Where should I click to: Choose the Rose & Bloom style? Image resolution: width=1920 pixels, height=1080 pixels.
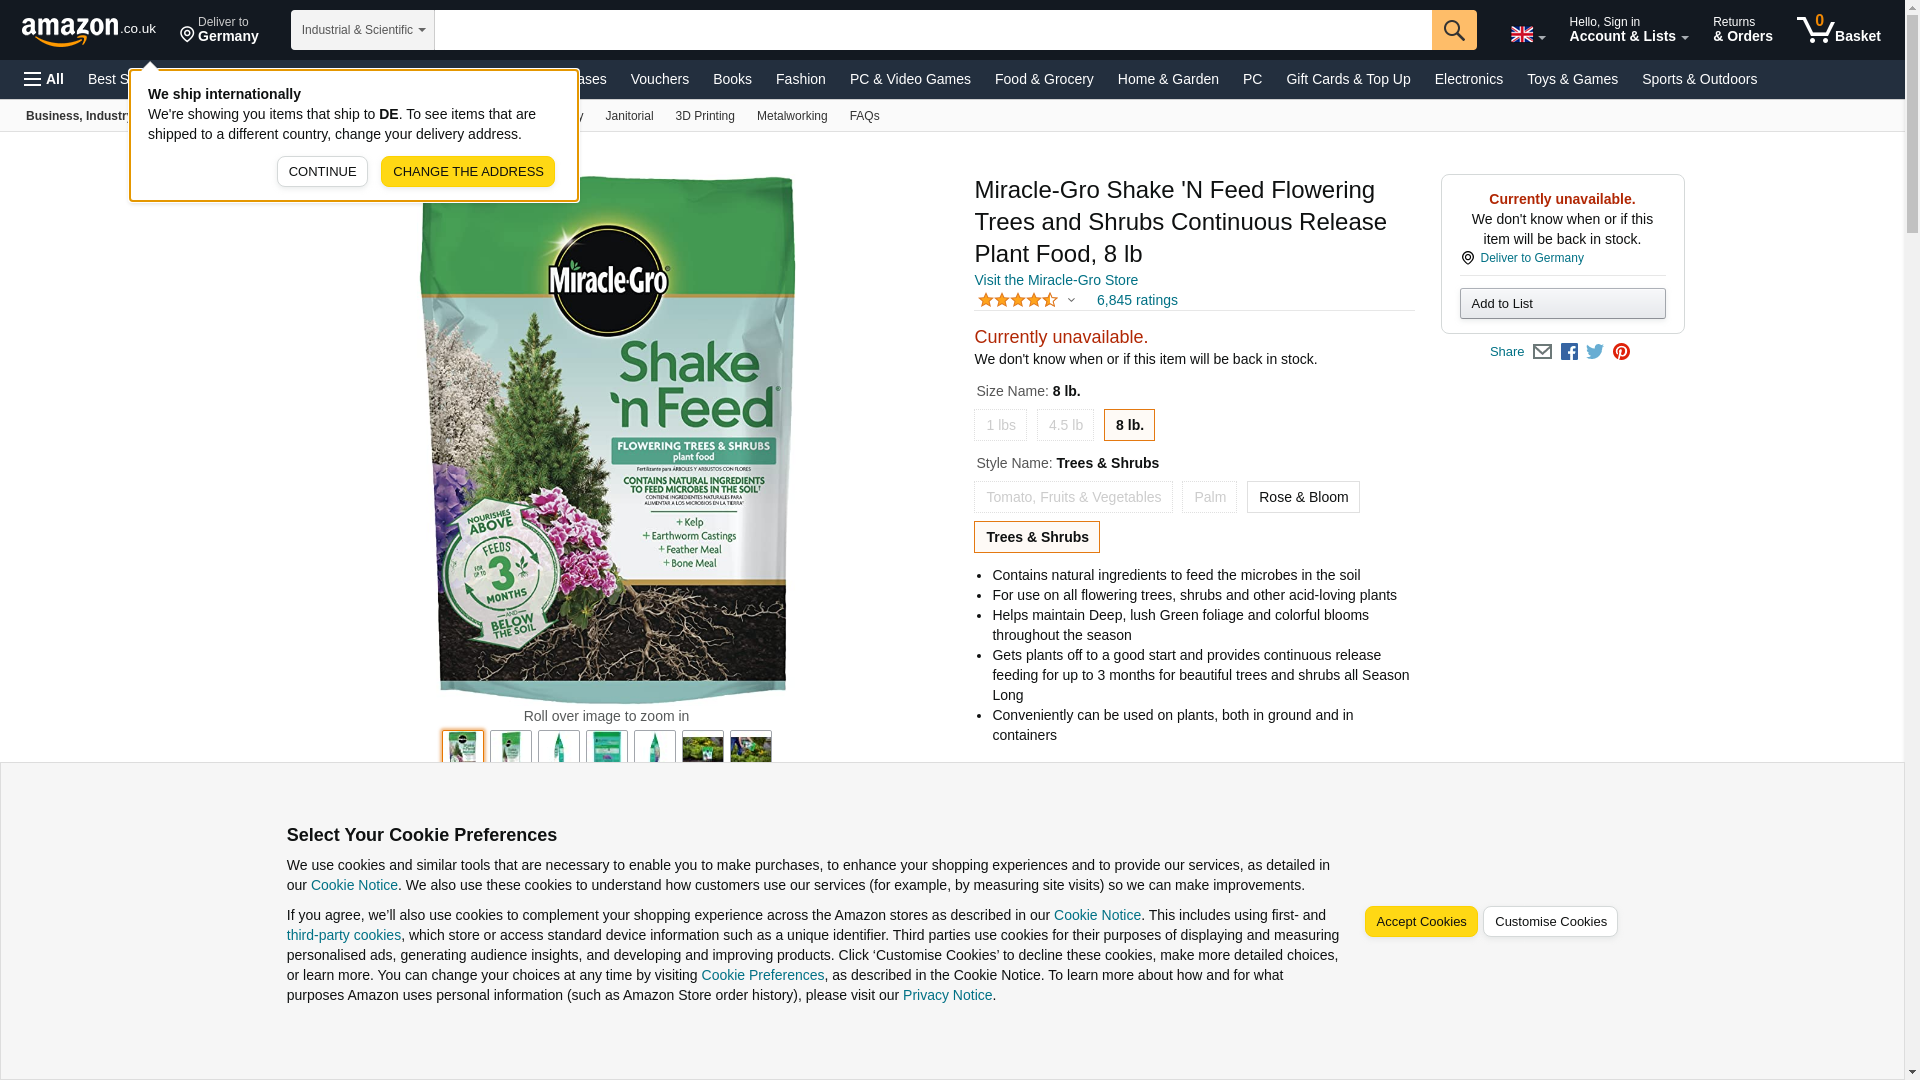[x=1302, y=497]
